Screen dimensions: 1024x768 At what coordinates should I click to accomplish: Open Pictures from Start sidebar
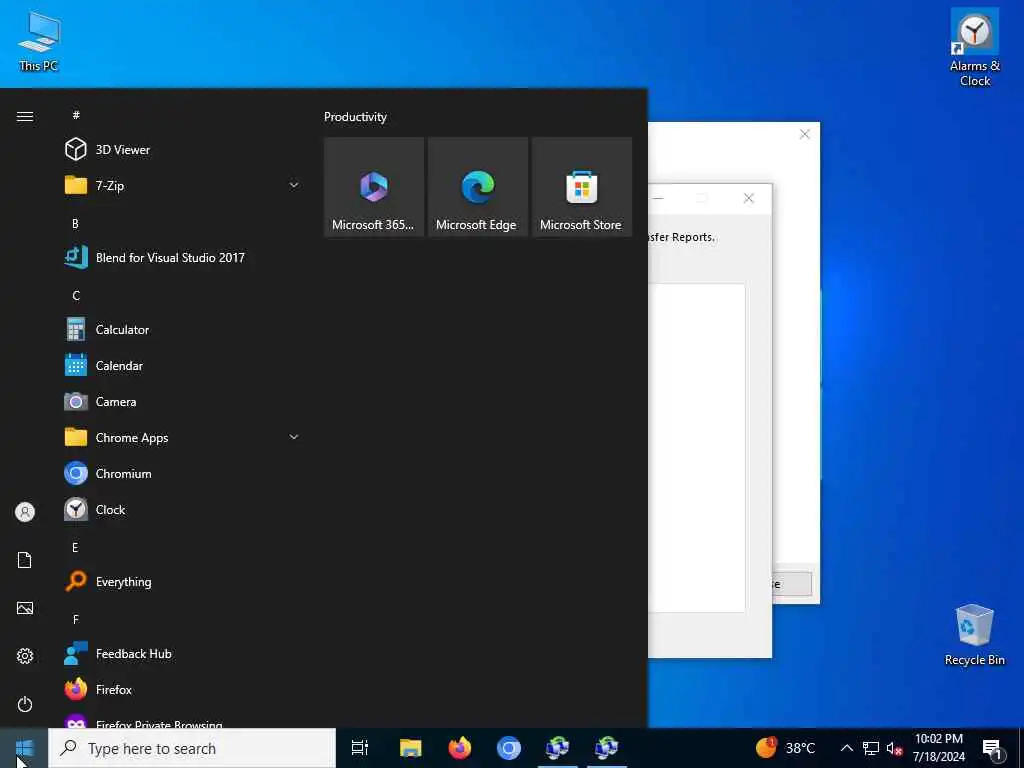click(25, 608)
